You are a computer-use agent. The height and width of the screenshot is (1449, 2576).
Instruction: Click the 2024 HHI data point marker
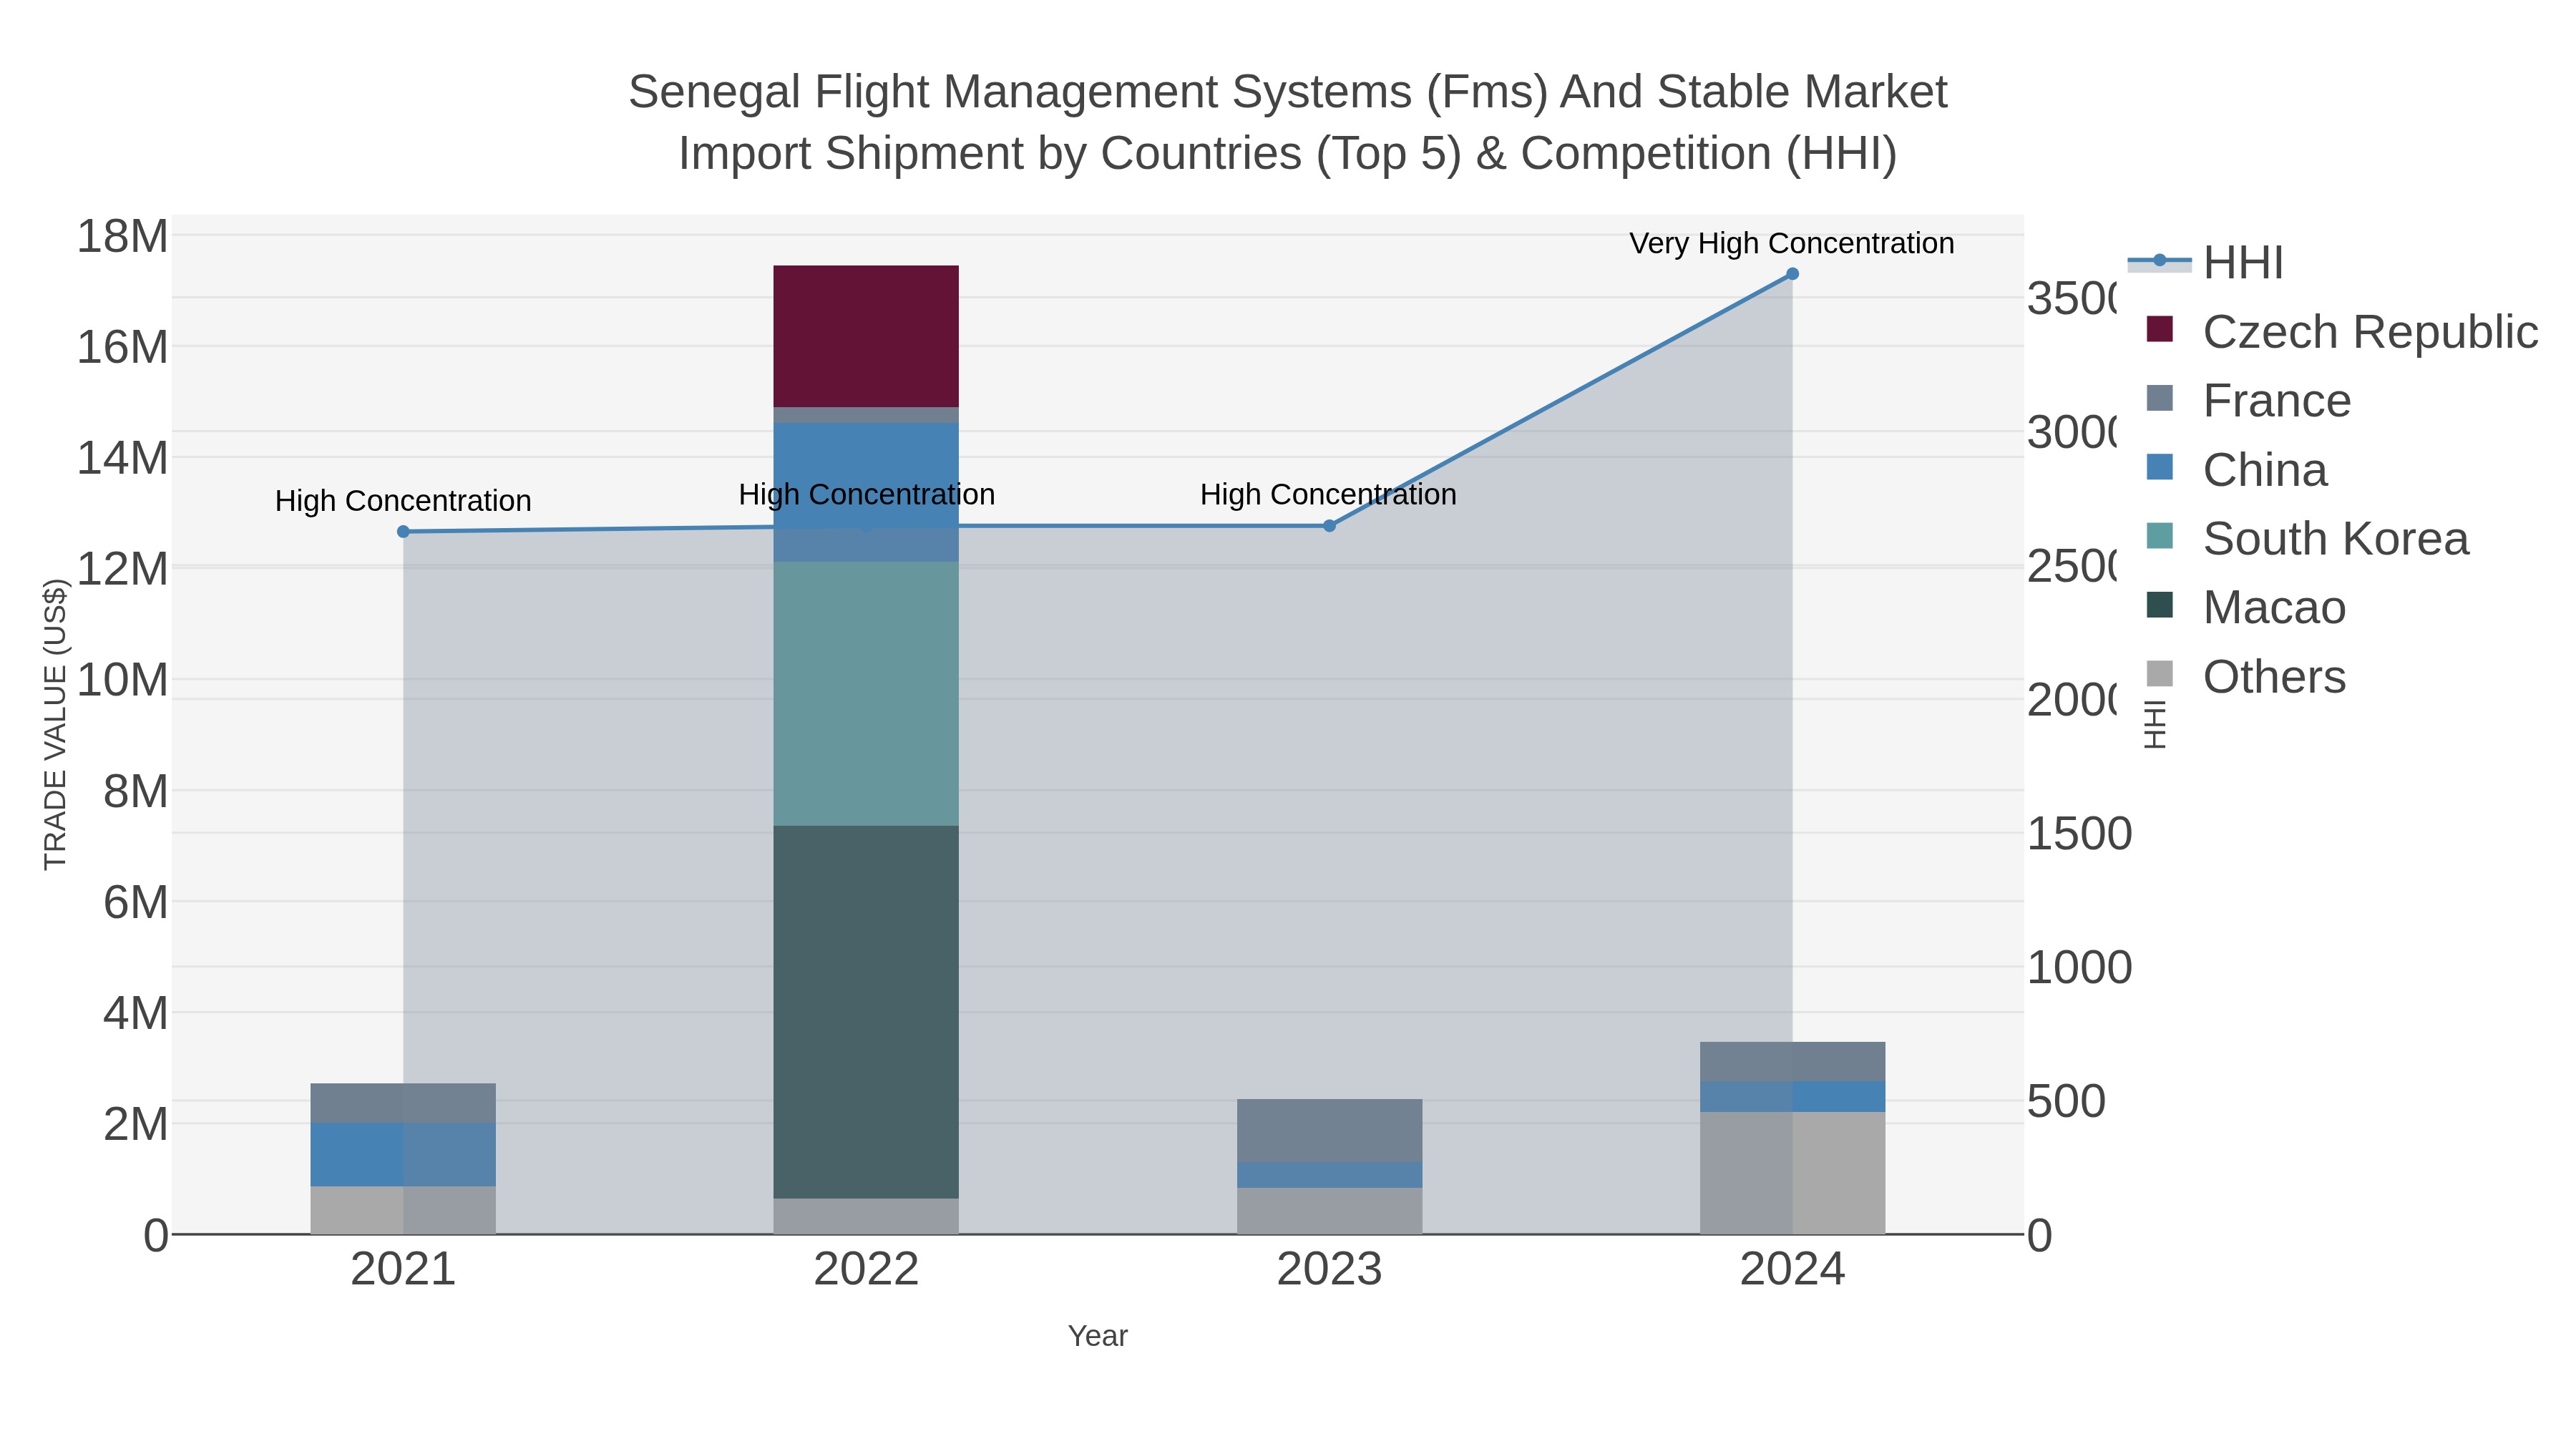pyautogui.click(x=1792, y=274)
